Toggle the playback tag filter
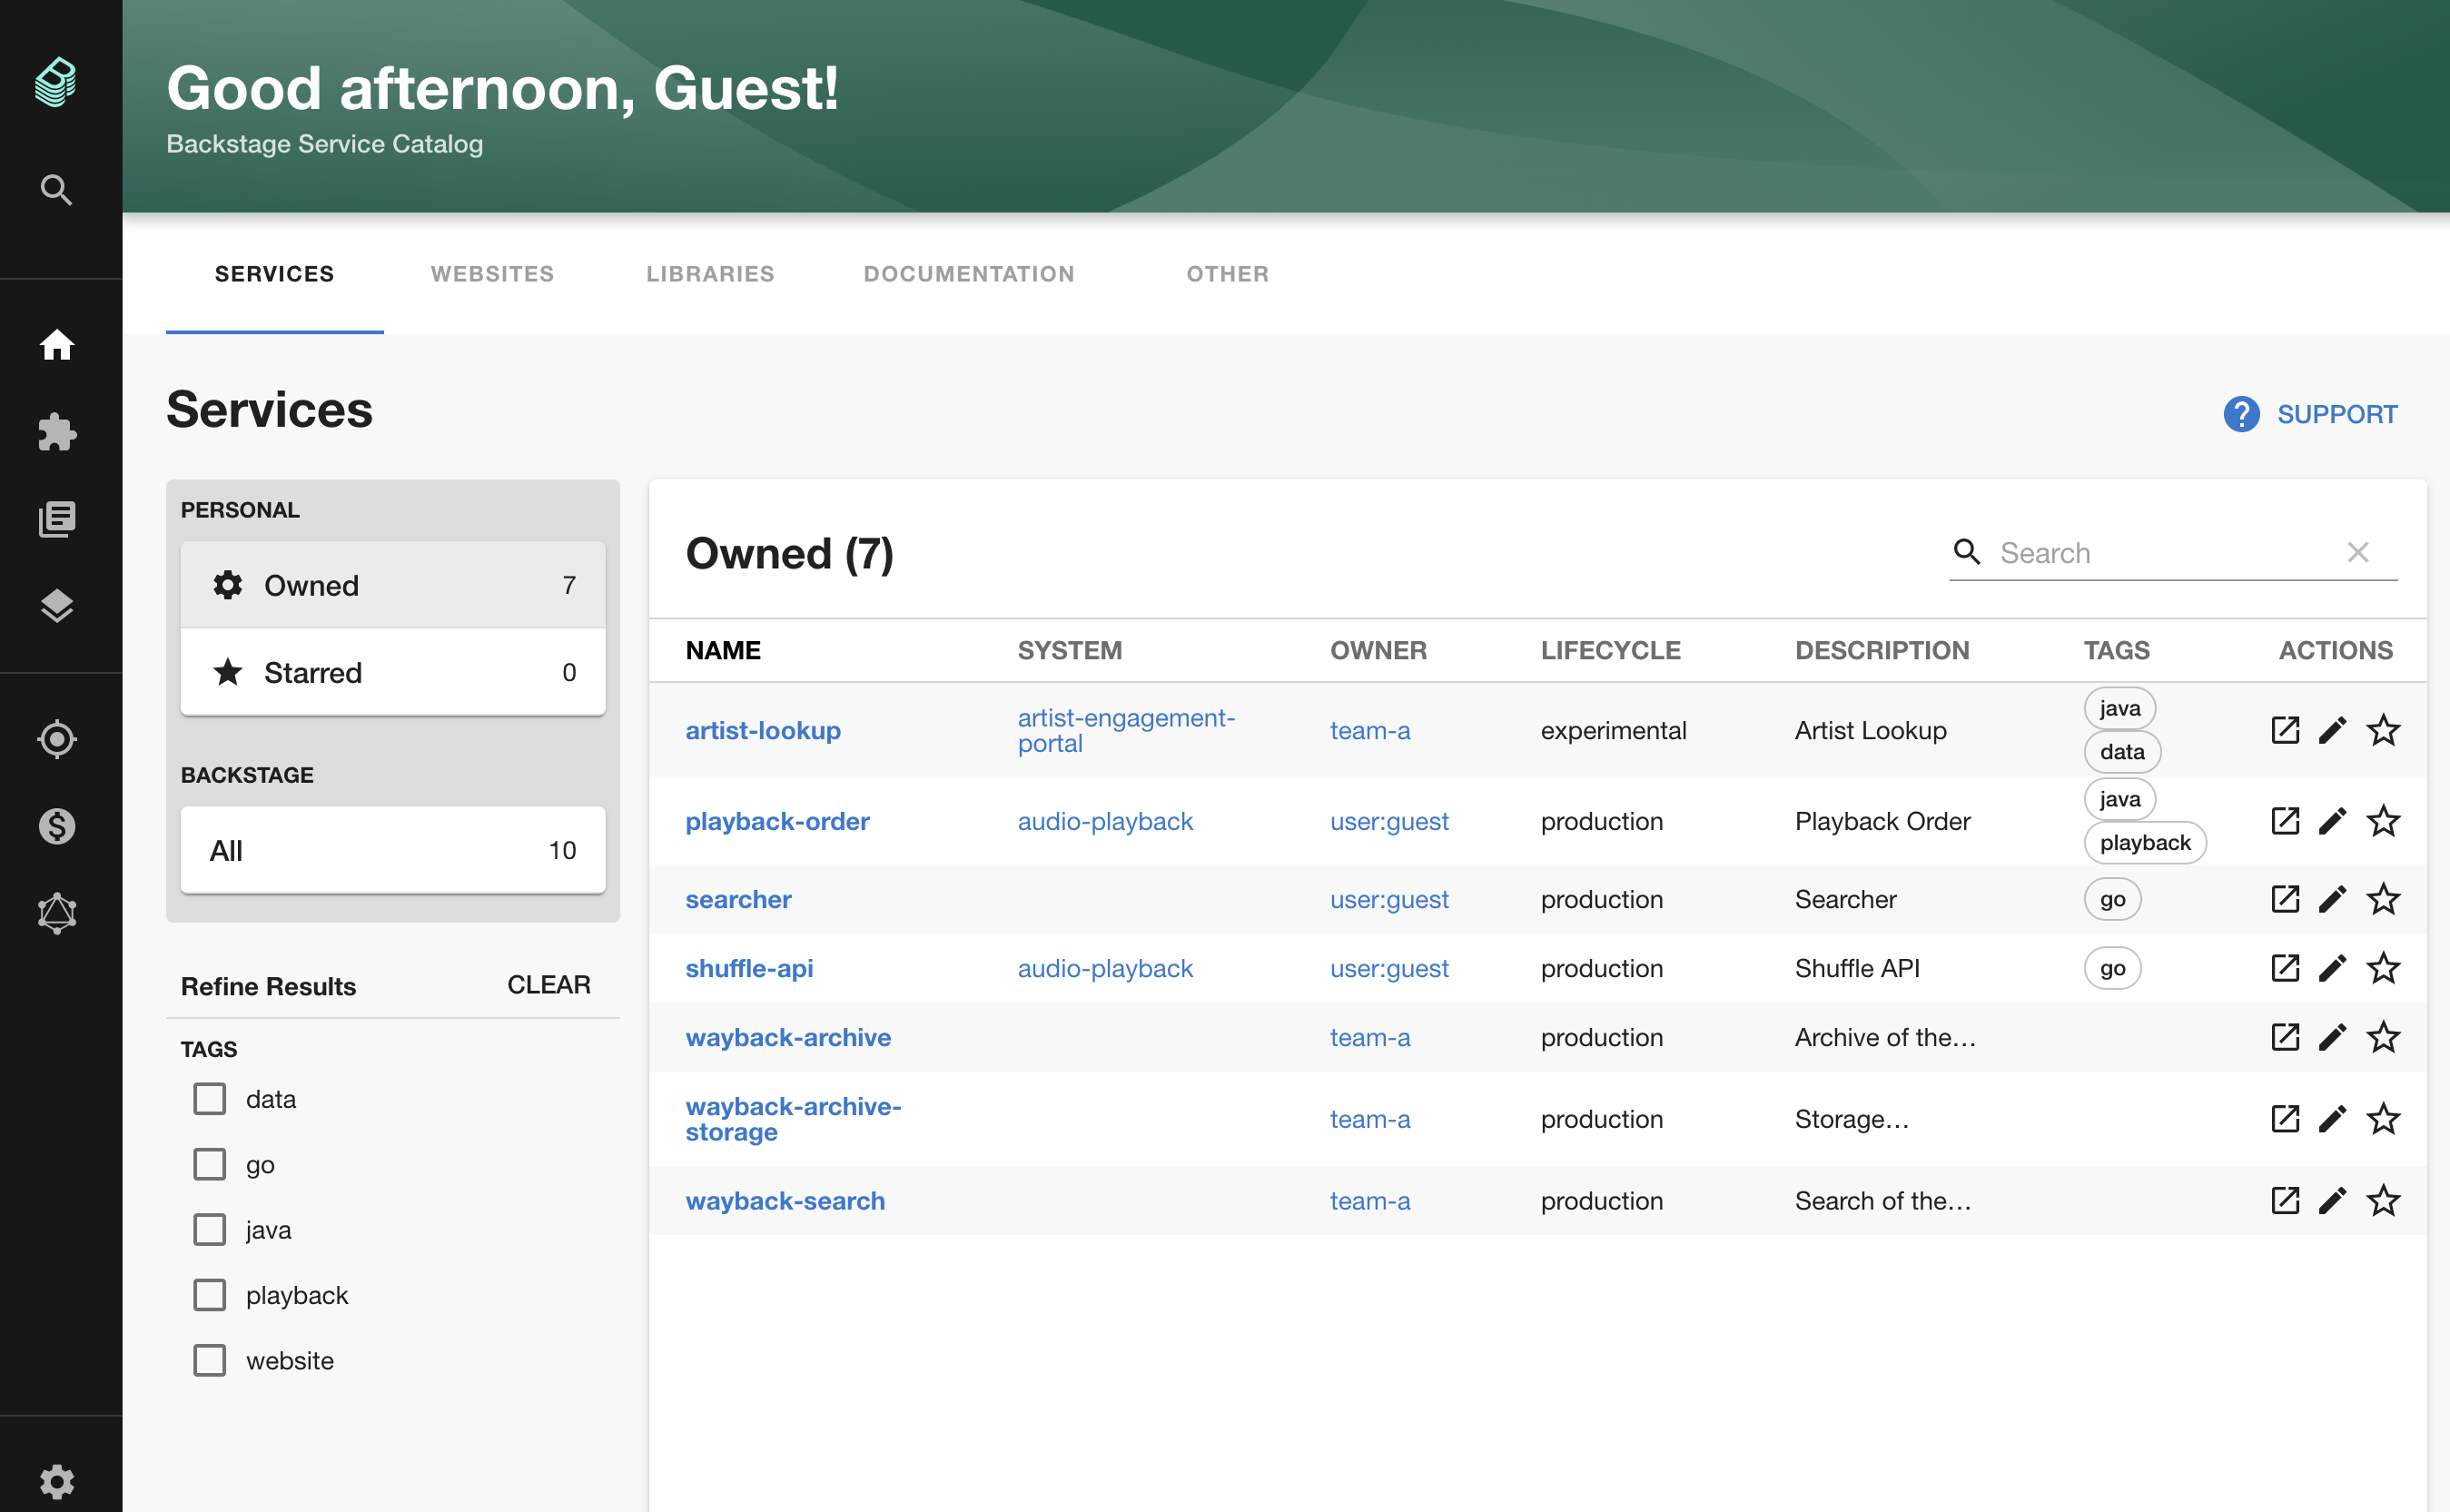2450x1512 pixels. (x=210, y=1295)
